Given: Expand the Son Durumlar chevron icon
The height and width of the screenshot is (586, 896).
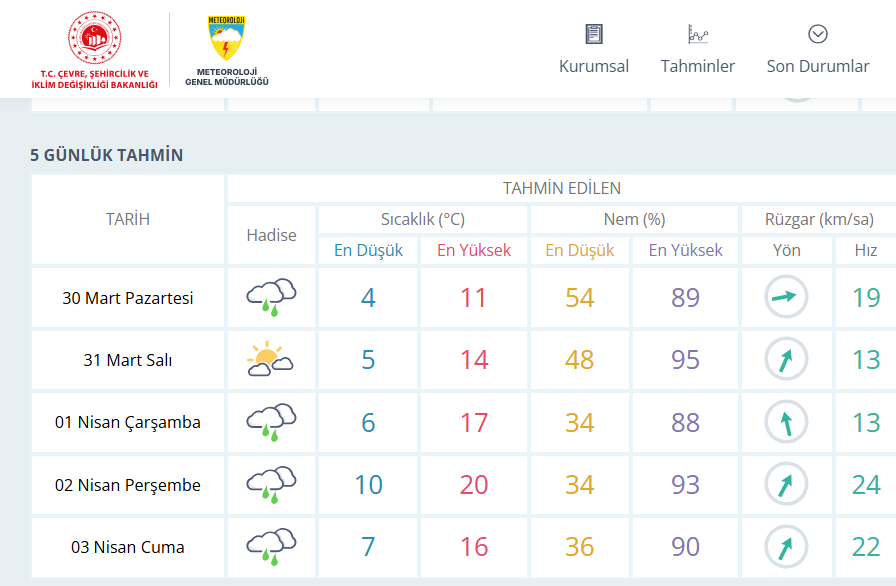Looking at the screenshot, I should click(818, 35).
